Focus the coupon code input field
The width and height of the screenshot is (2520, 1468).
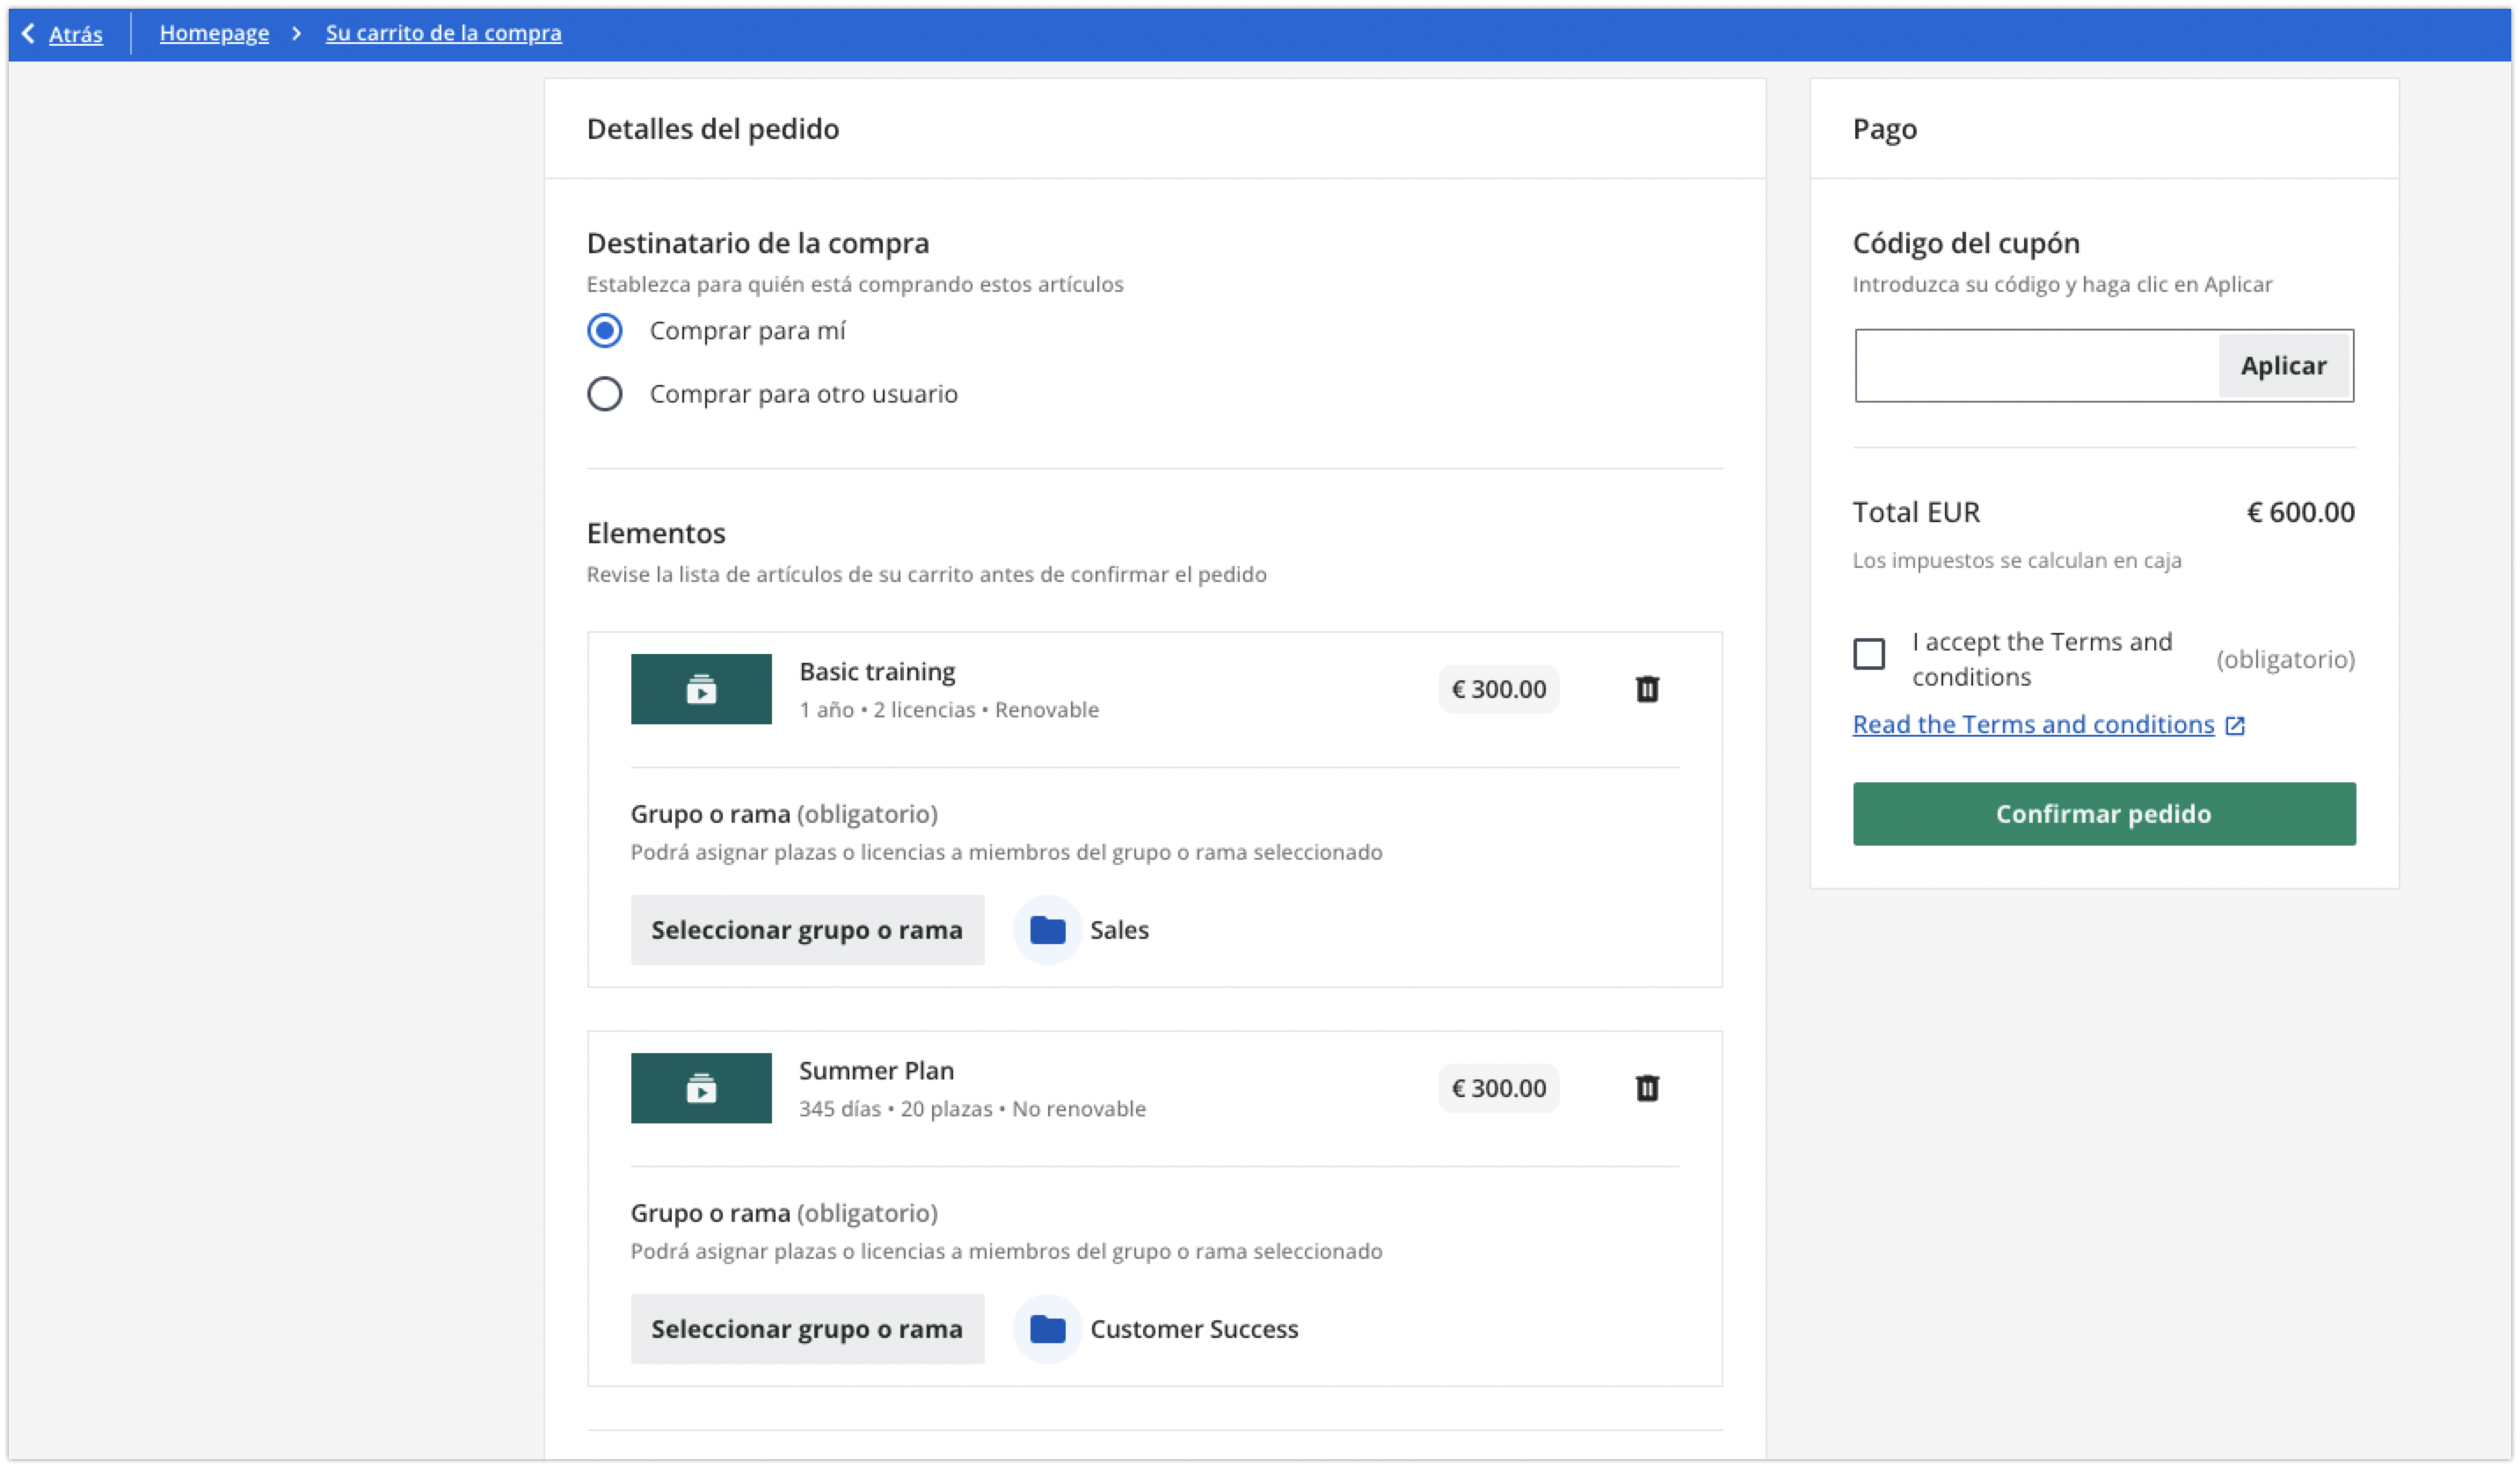click(2036, 366)
